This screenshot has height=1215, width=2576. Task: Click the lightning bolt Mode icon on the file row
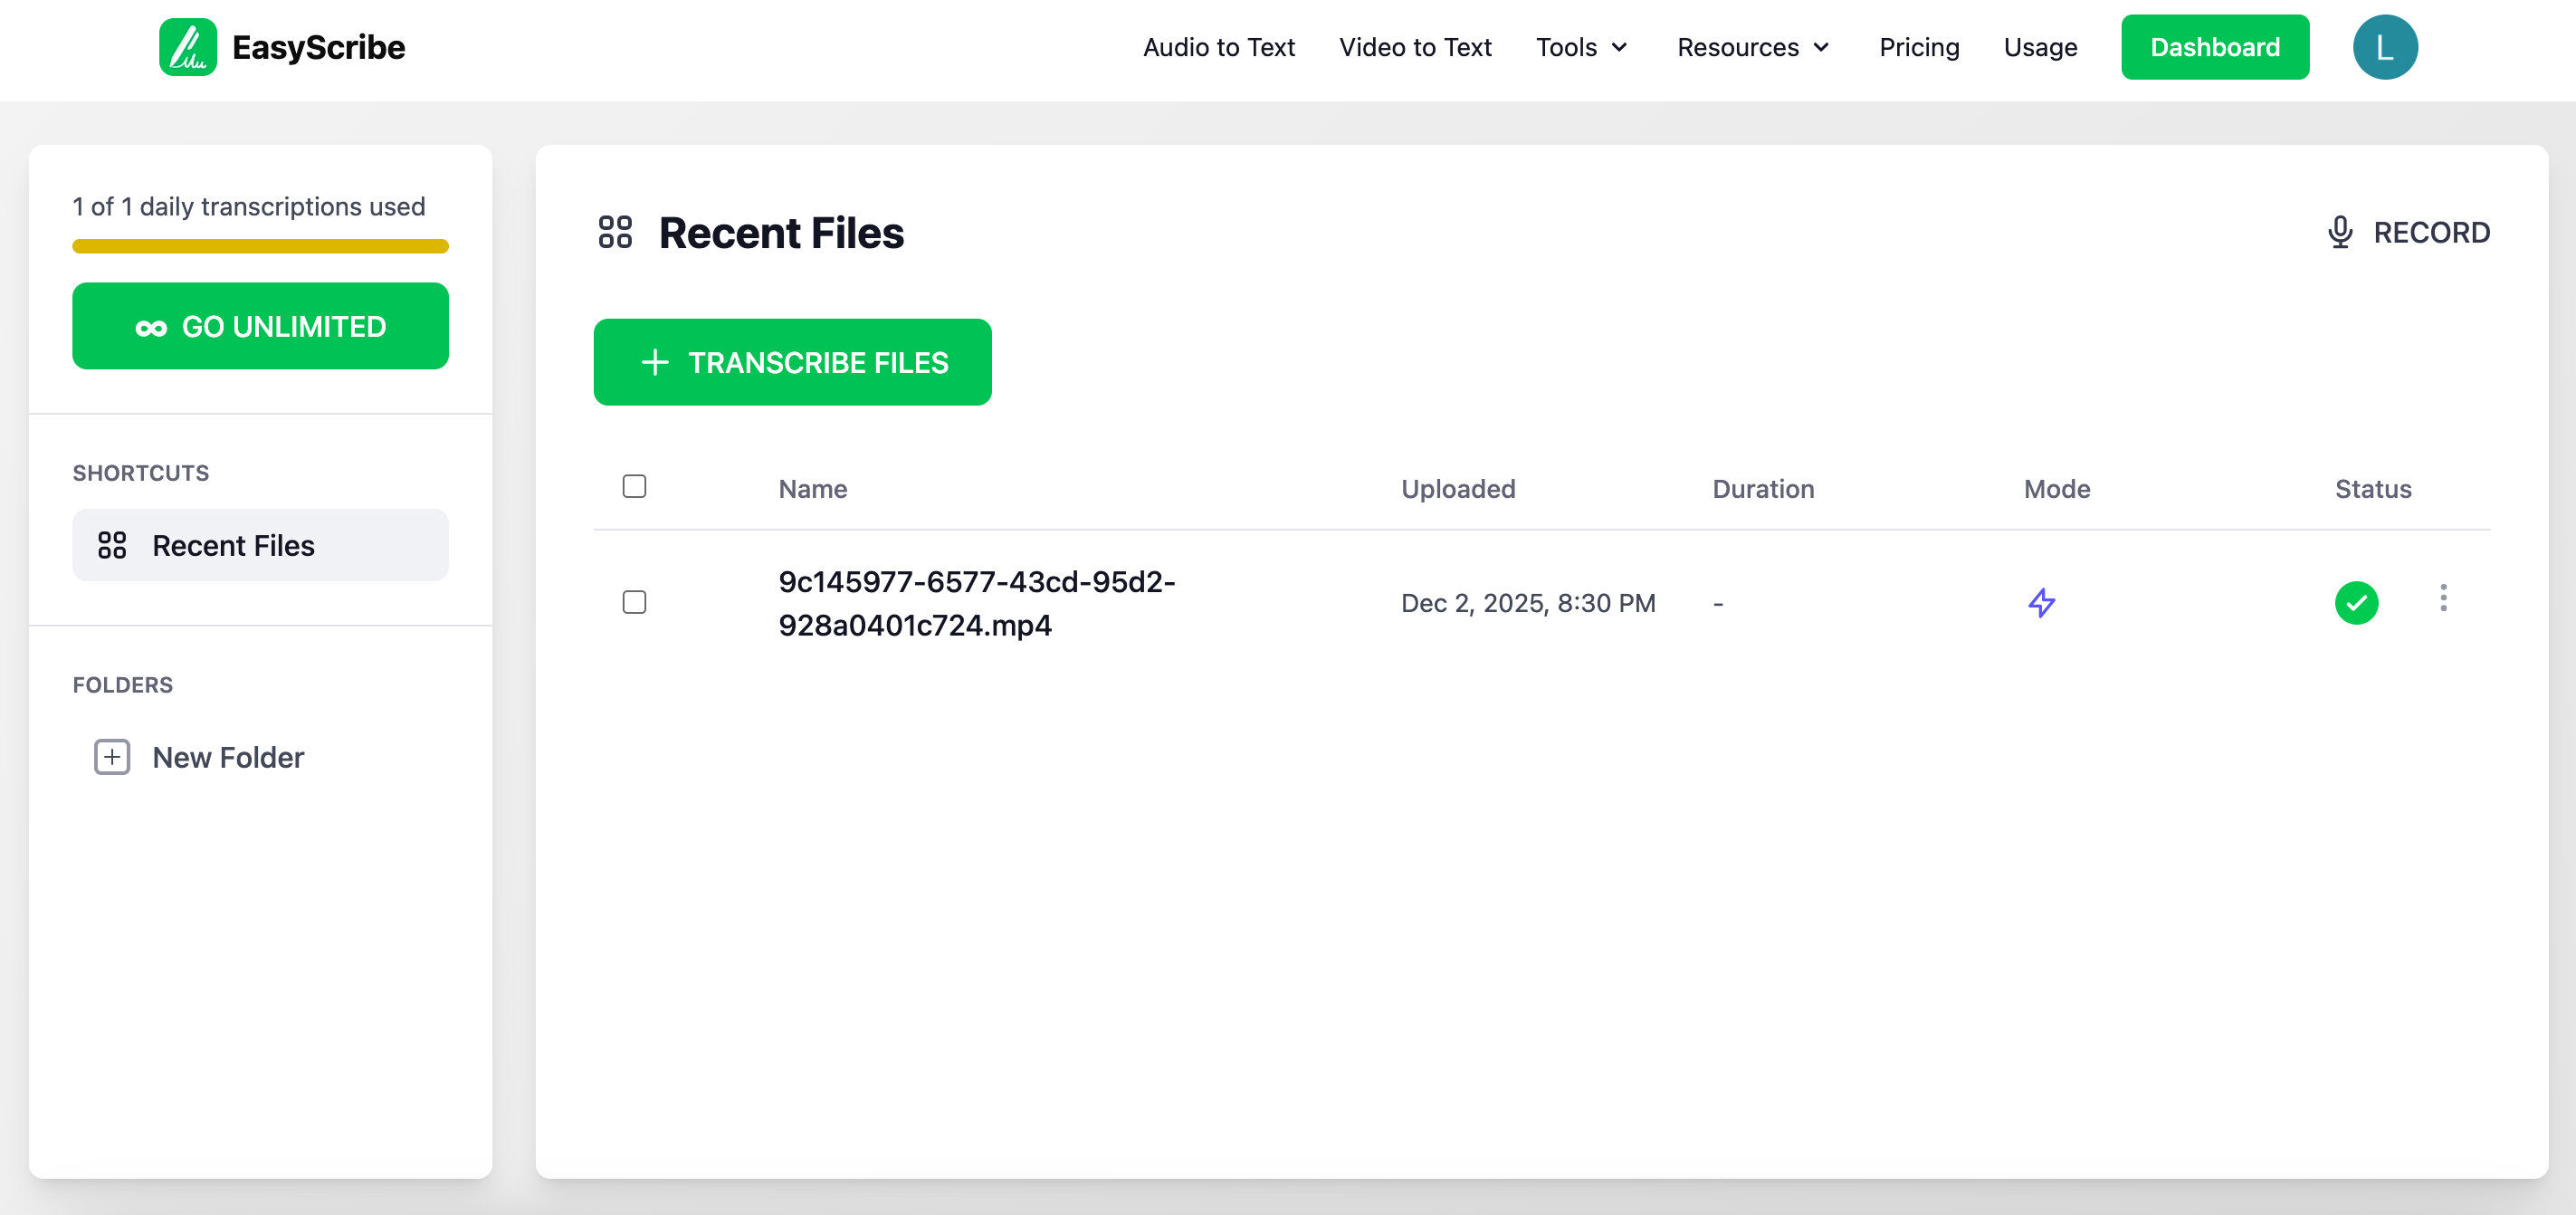2042,603
